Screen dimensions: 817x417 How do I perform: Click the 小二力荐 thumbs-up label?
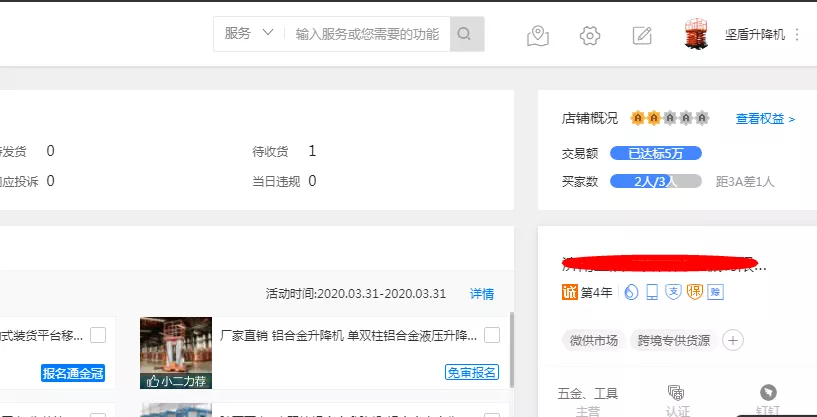coord(176,381)
